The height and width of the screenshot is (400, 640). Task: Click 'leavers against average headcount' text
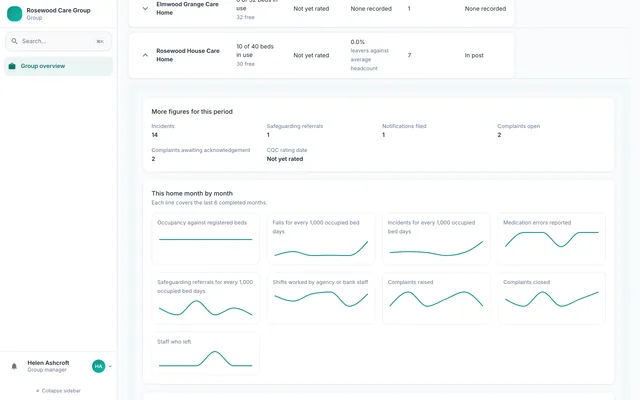[369, 60]
